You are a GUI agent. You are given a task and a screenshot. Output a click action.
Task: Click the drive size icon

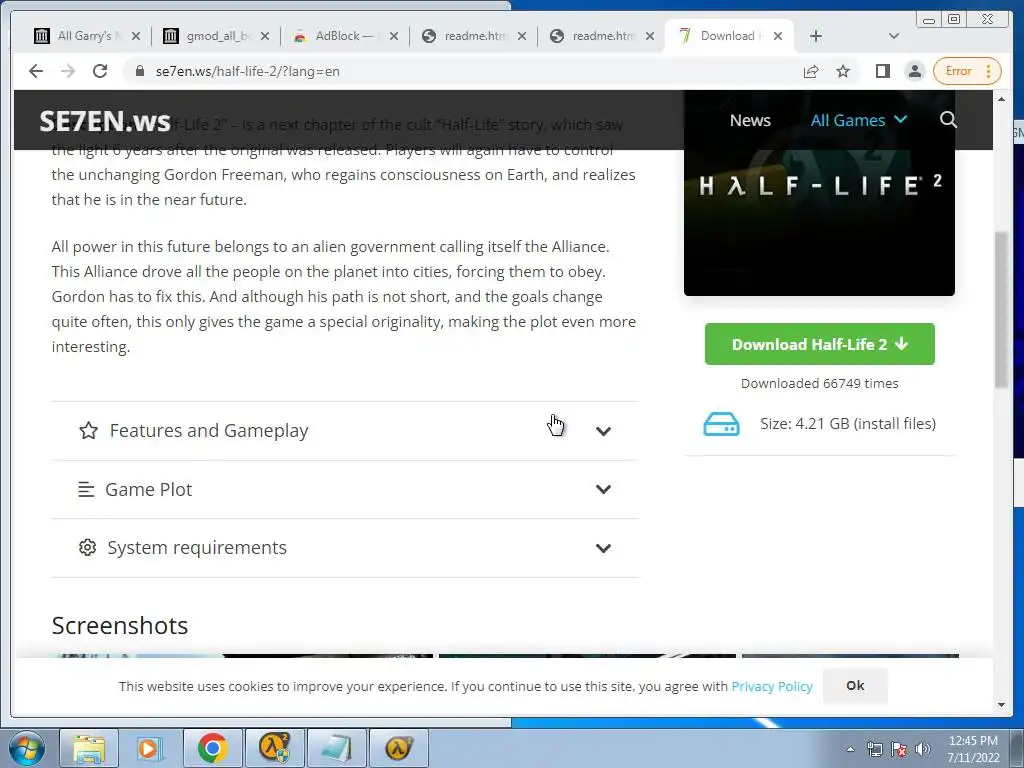pos(721,424)
